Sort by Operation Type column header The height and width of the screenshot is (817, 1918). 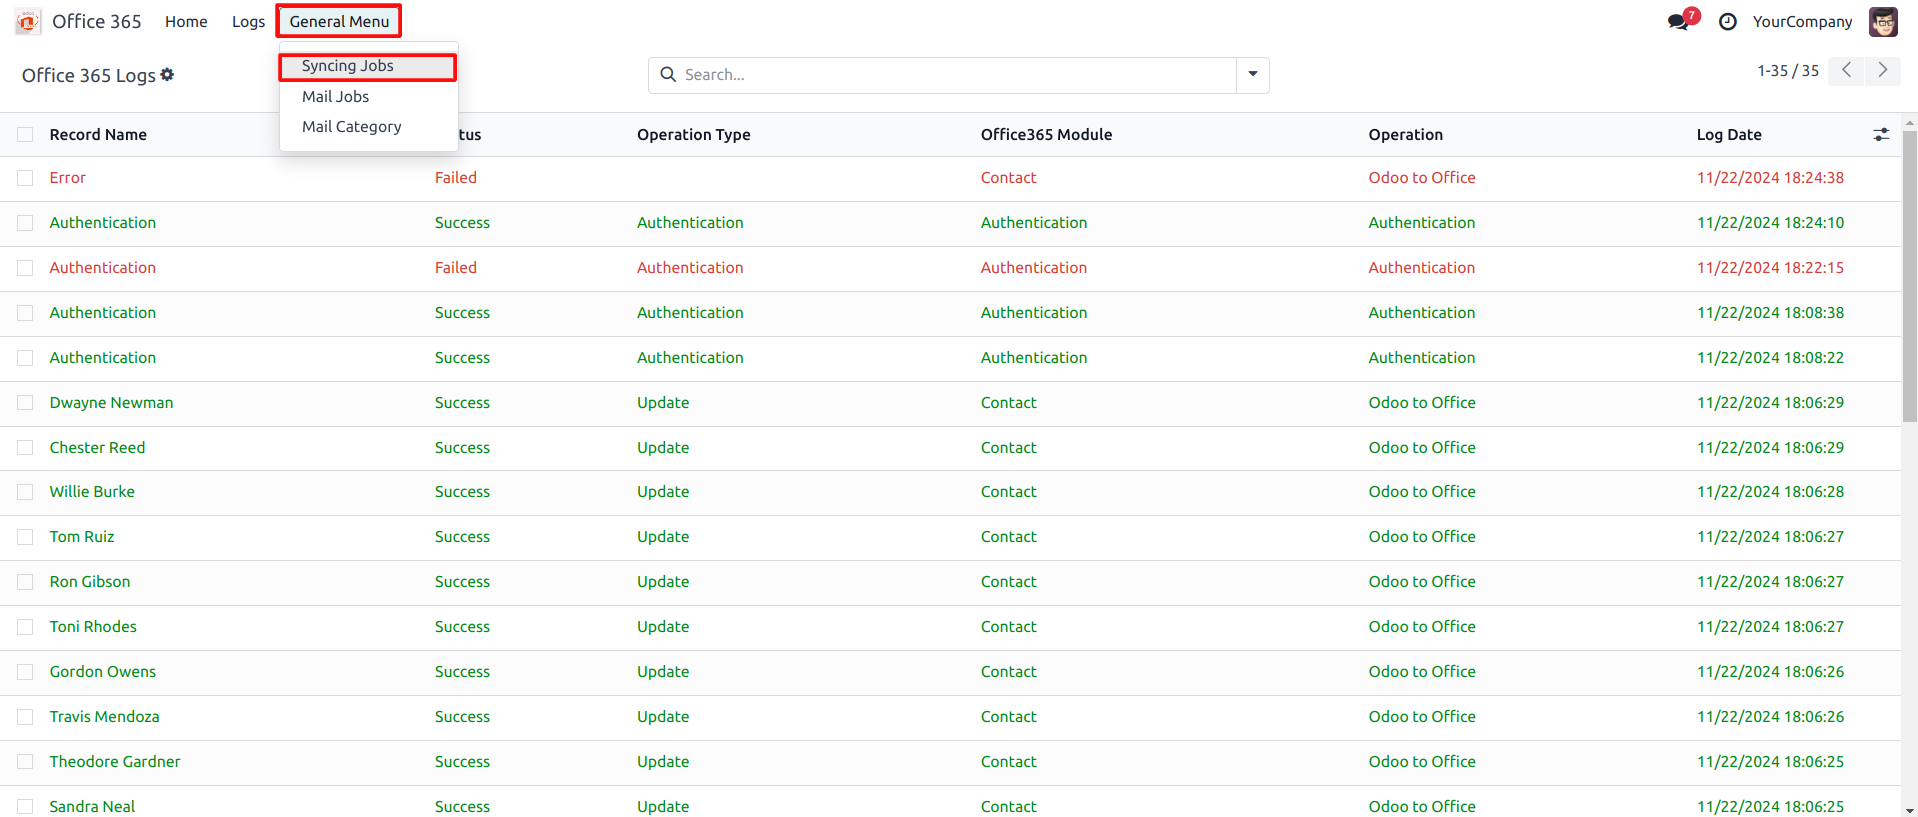tap(693, 135)
